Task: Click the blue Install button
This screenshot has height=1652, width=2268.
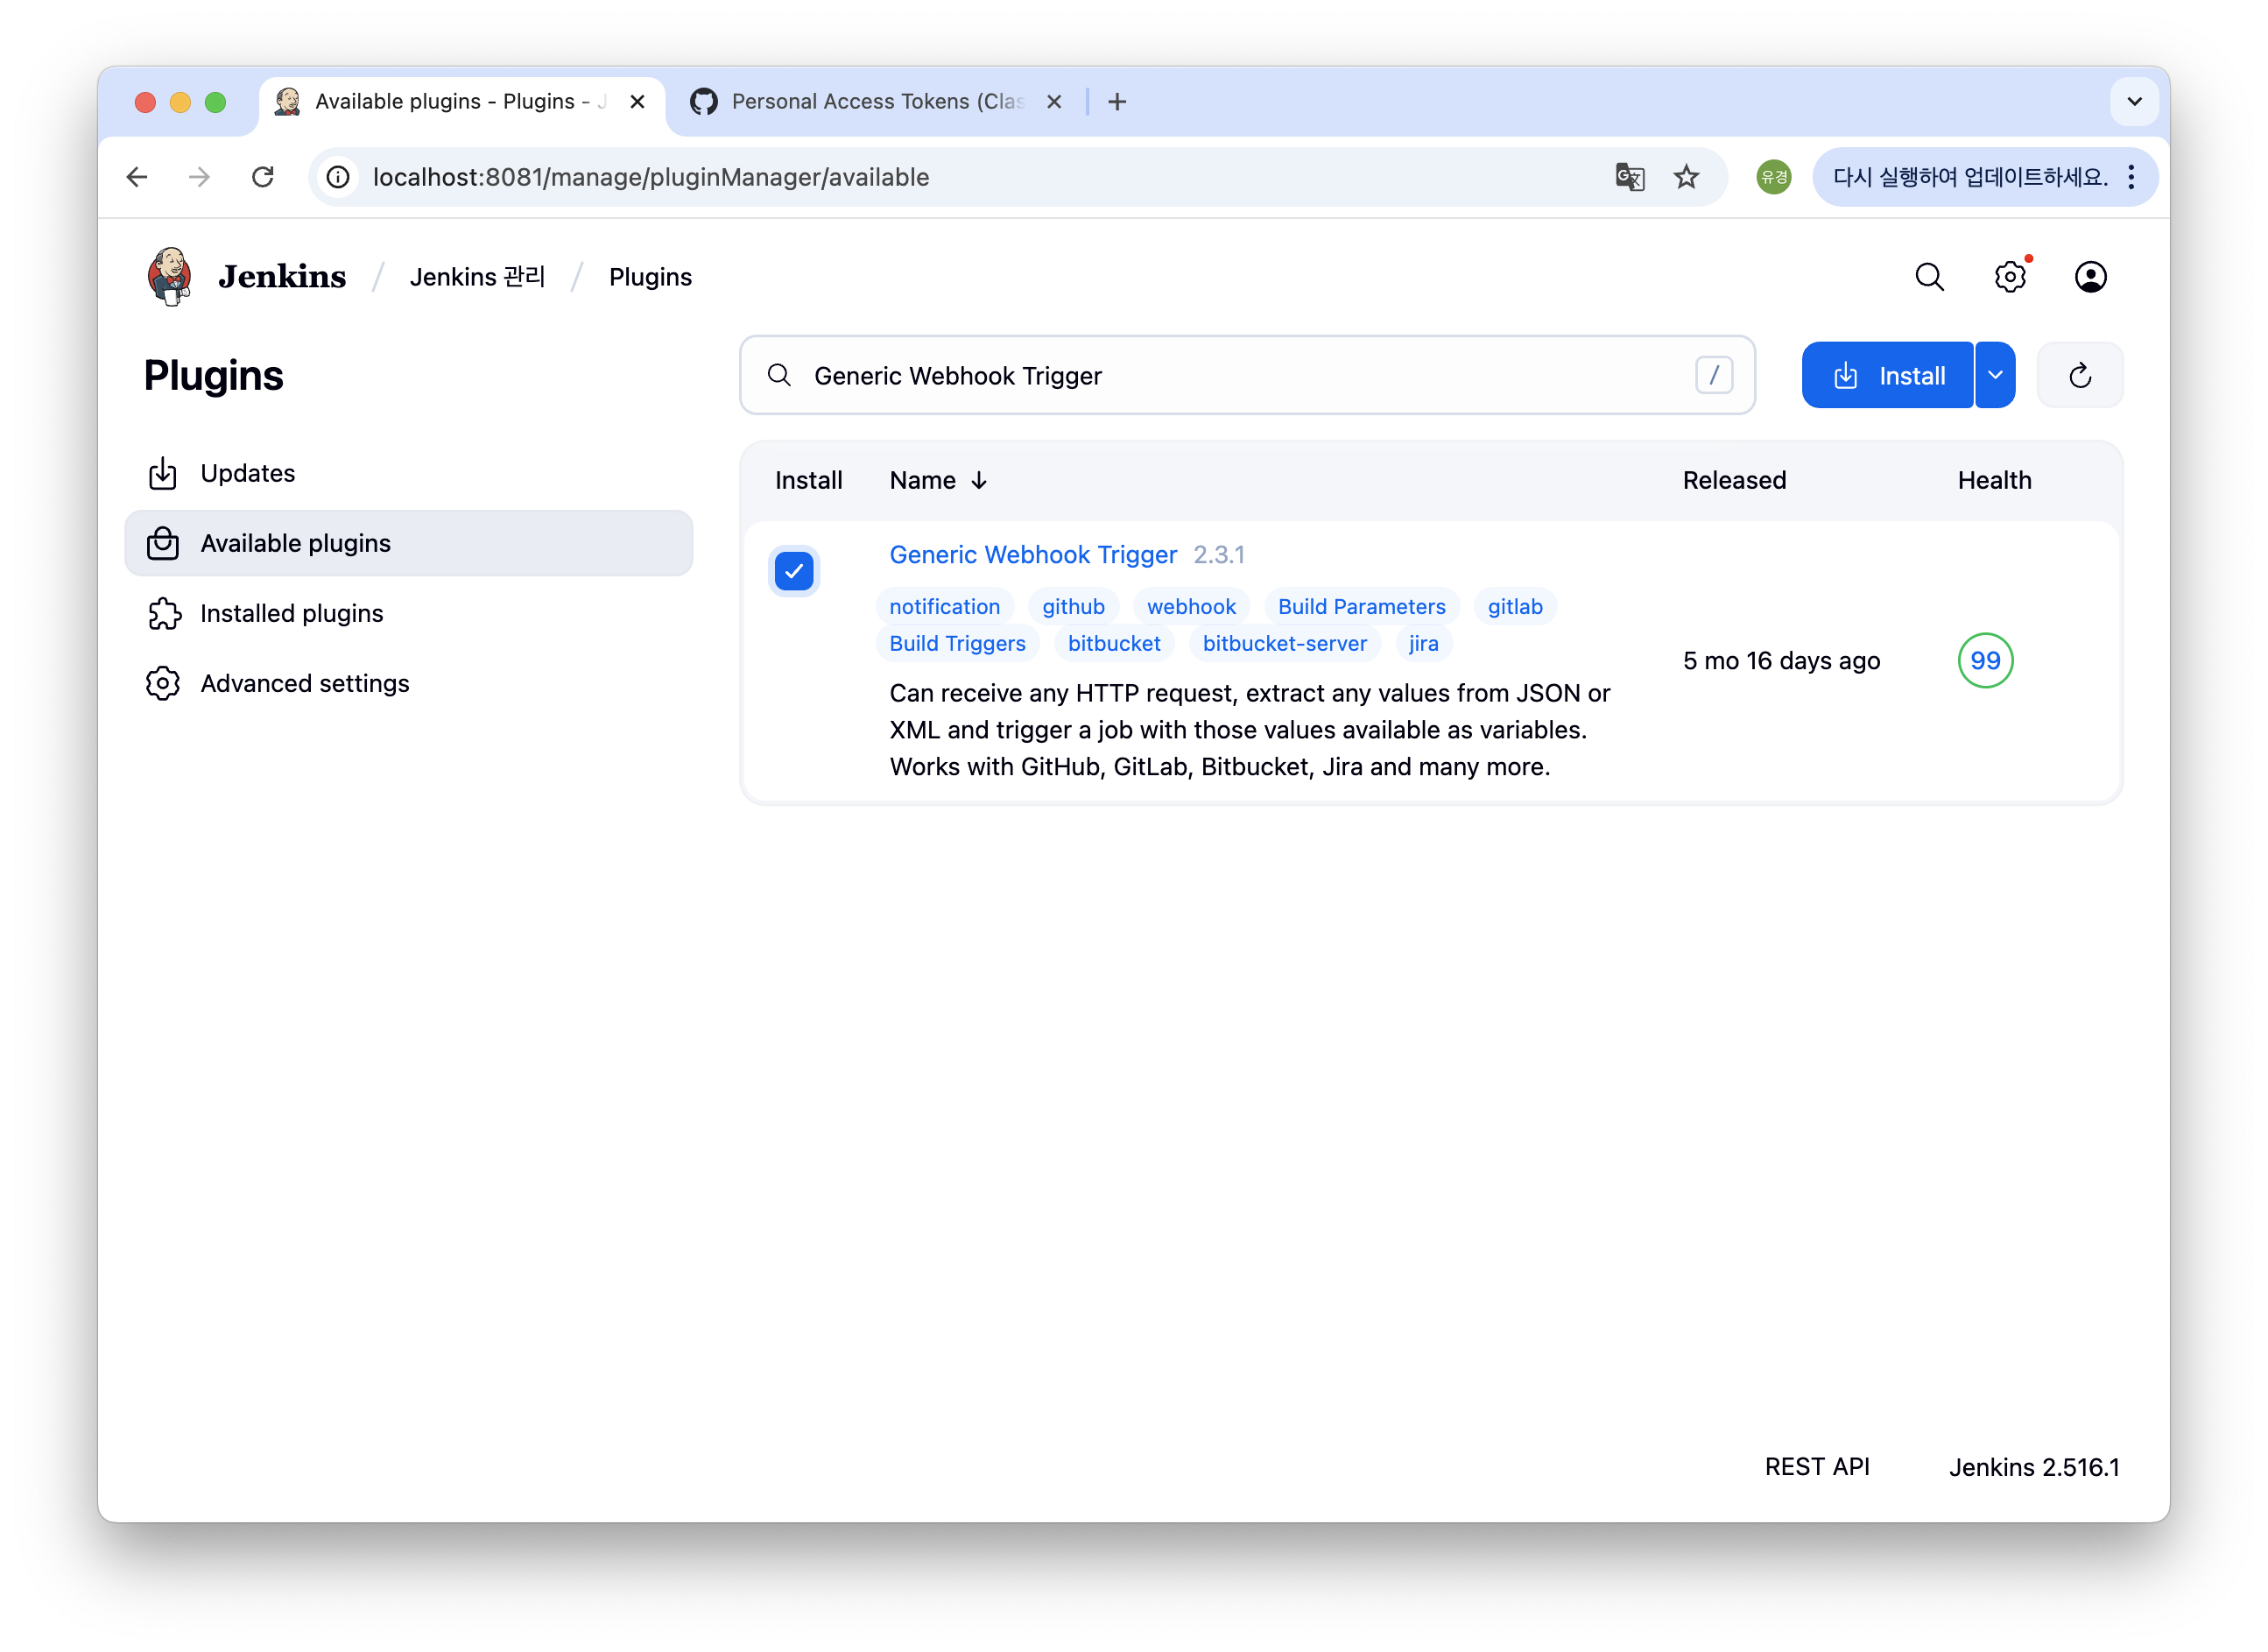Action: (x=1887, y=376)
